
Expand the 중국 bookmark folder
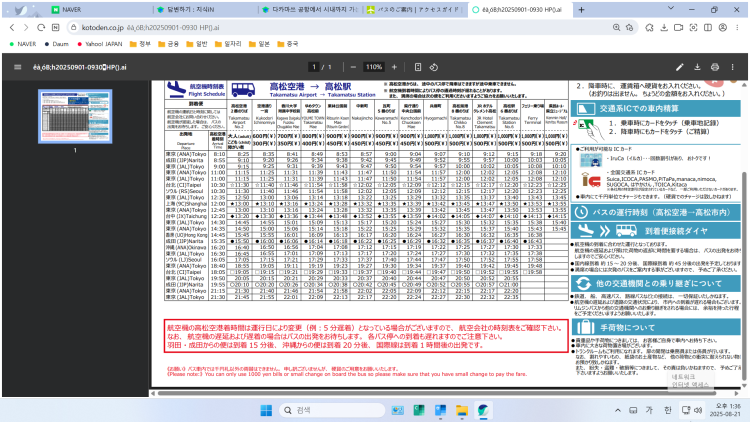pyautogui.click(x=287, y=44)
